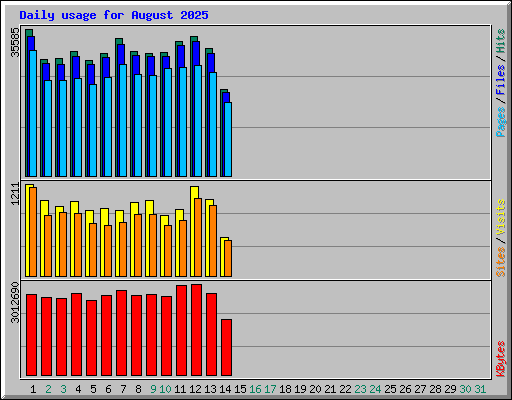Click the cyan Pages bar for day 10
Viewport: 512px width, 400px height.
(168, 122)
